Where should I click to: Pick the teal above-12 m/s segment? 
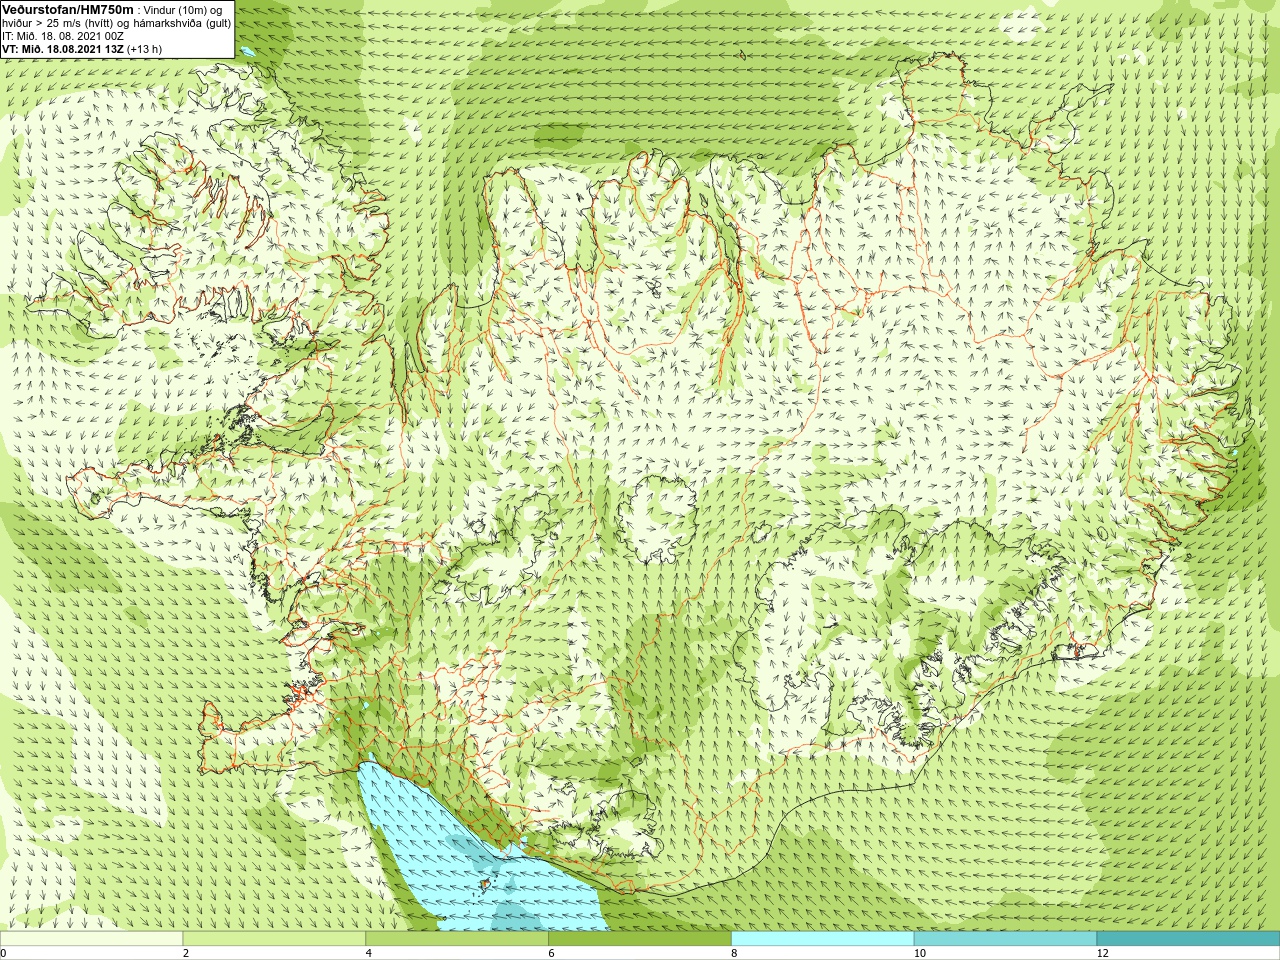(x=1188, y=939)
